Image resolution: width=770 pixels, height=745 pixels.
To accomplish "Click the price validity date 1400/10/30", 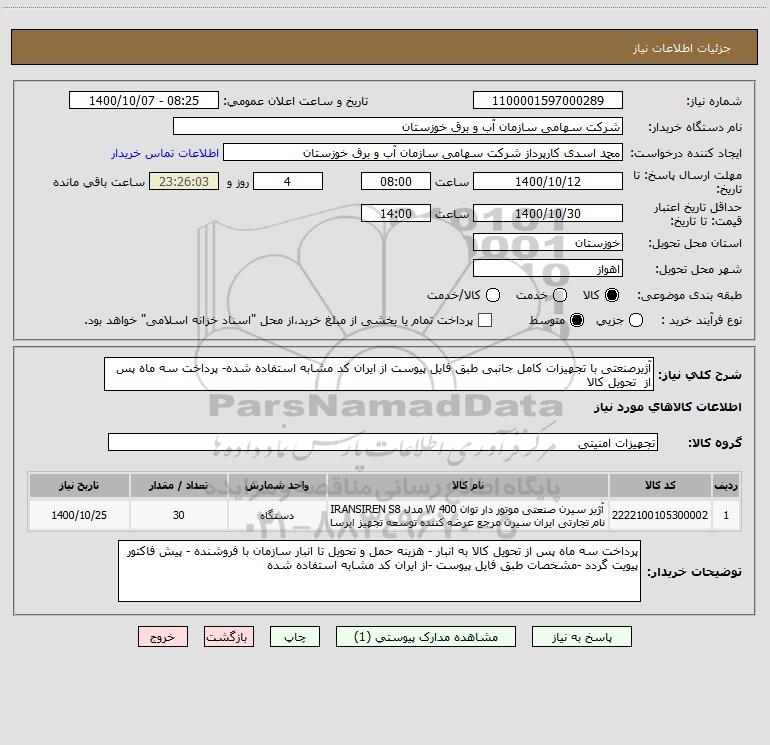I will tap(548, 213).
